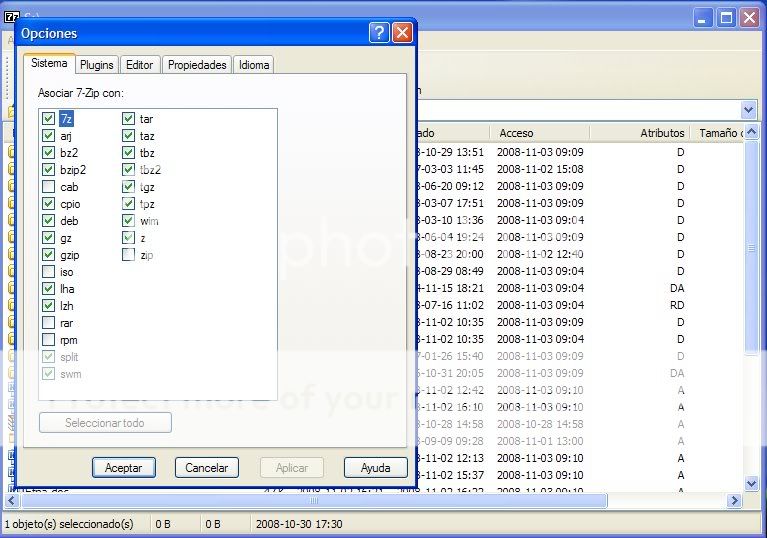The width and height of the screenshot is (767, 538).
Task: Uncheck the cpio association
Action: click(48, 203)
